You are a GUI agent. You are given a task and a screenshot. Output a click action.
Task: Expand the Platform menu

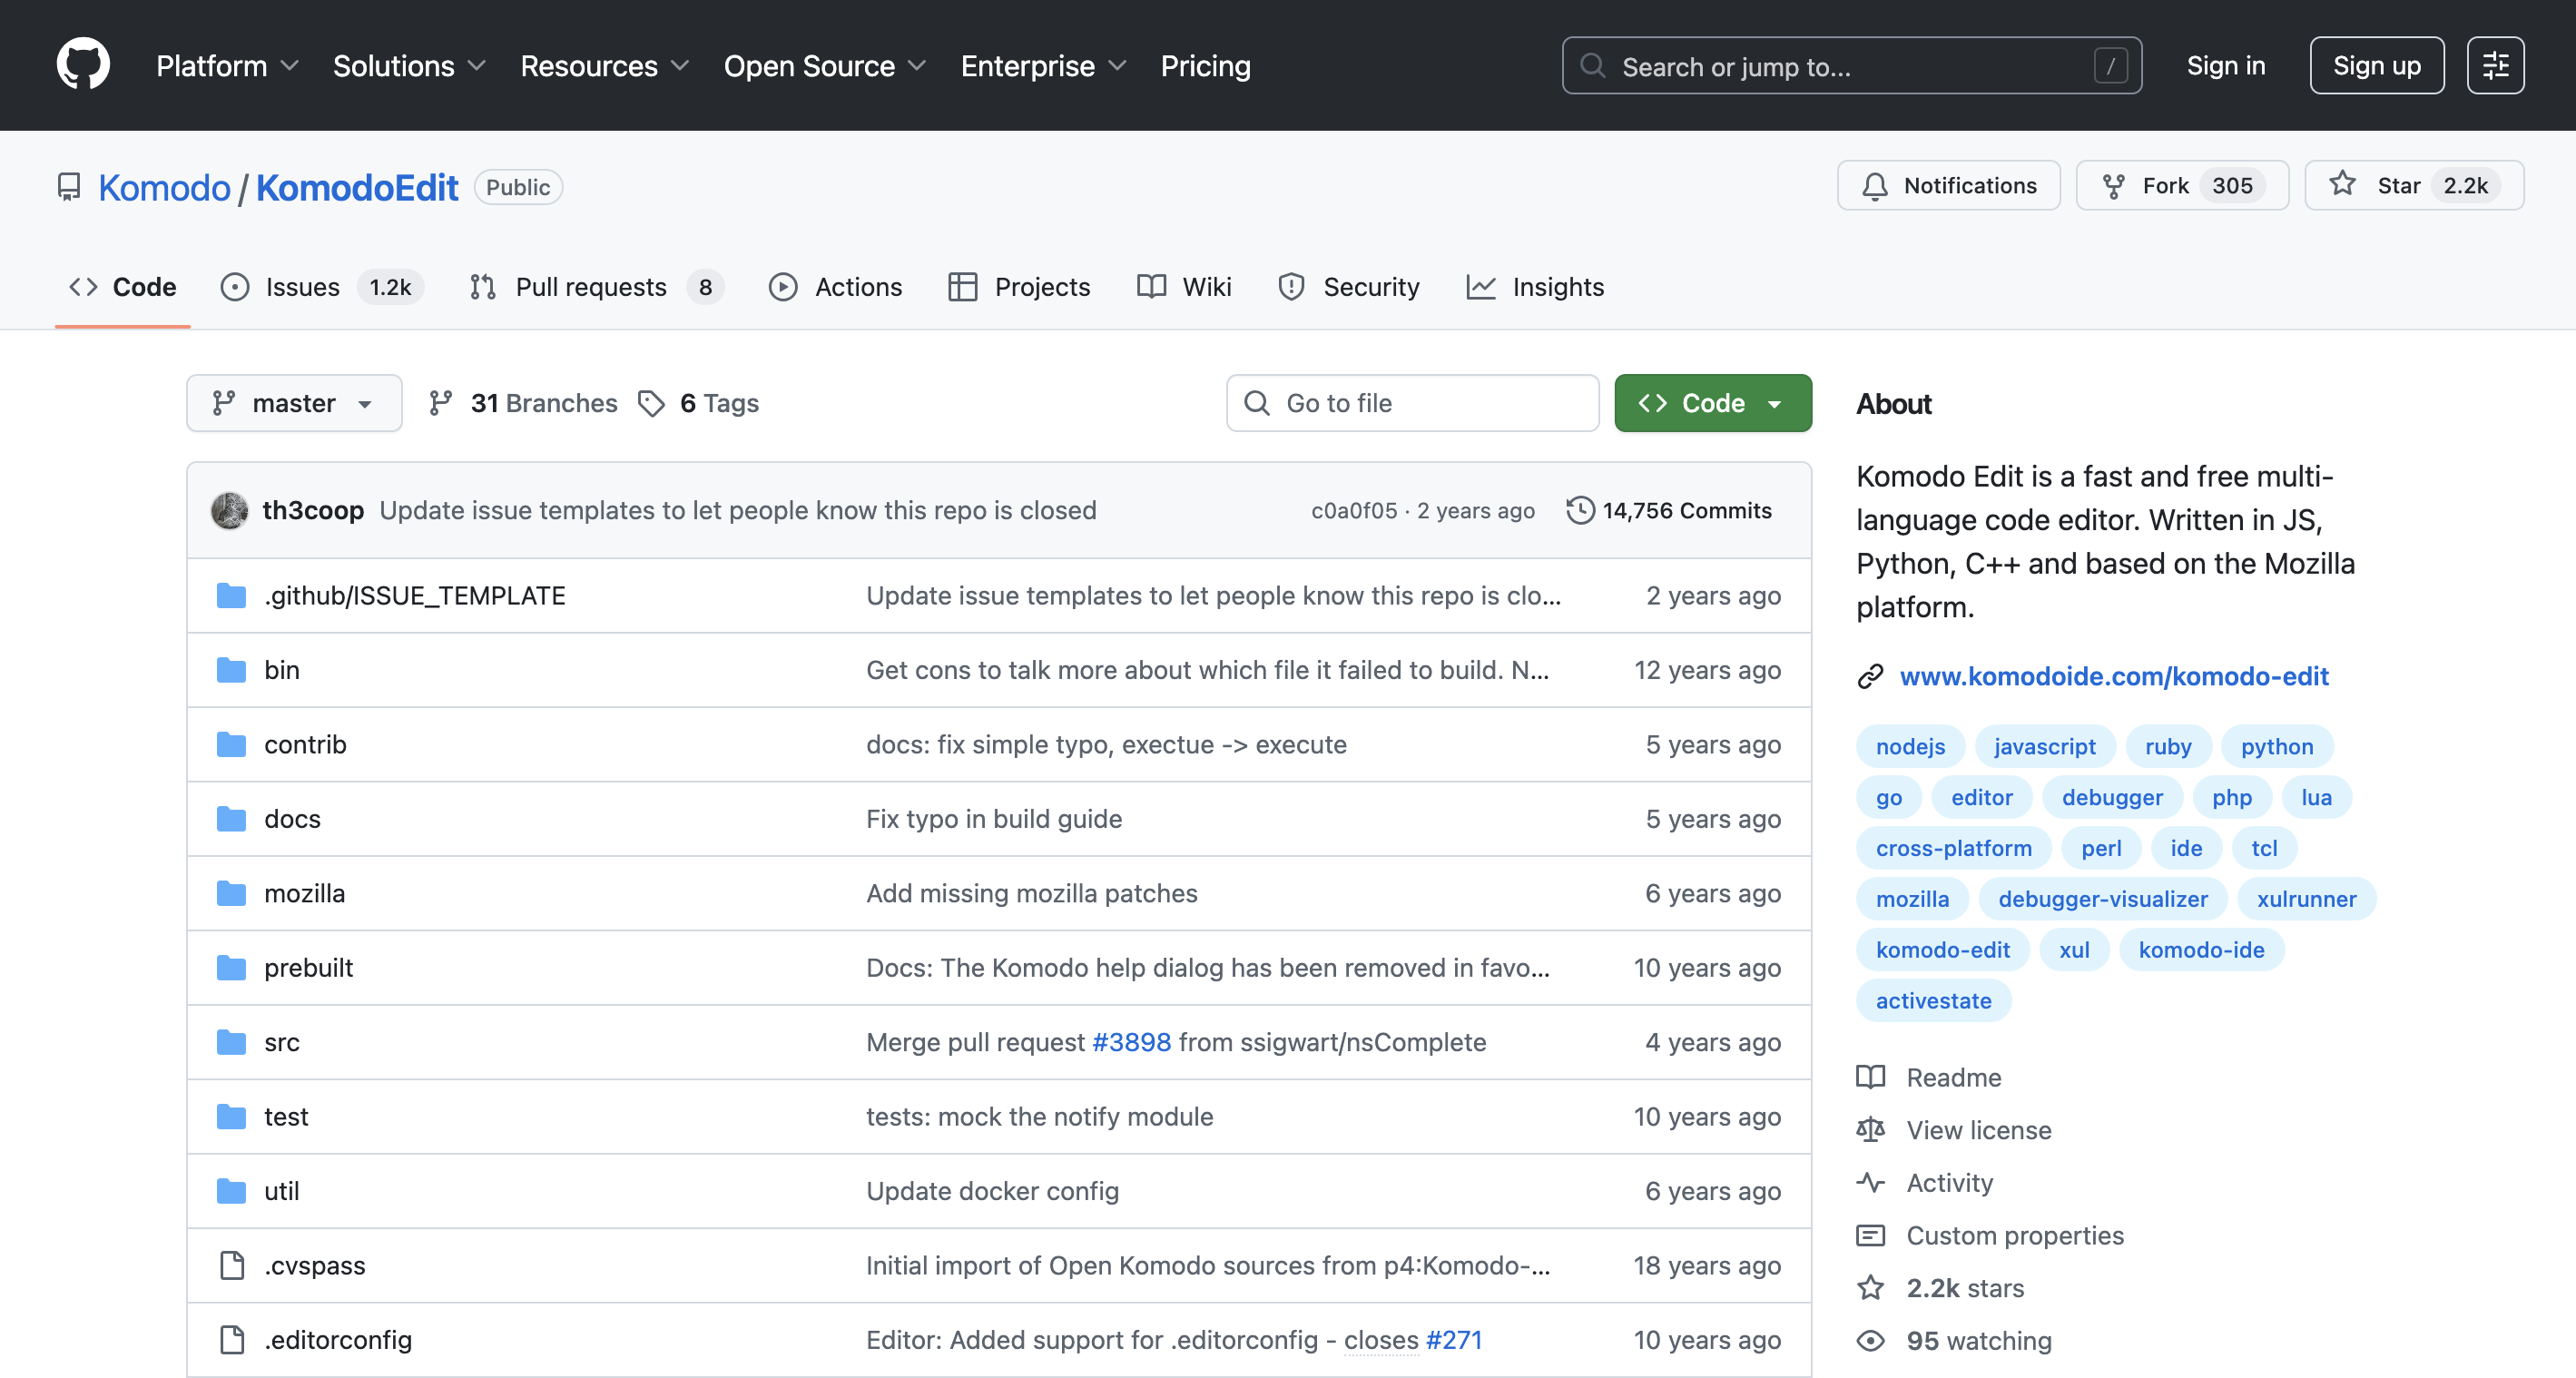pyautogui.click(x=227, y=66)
